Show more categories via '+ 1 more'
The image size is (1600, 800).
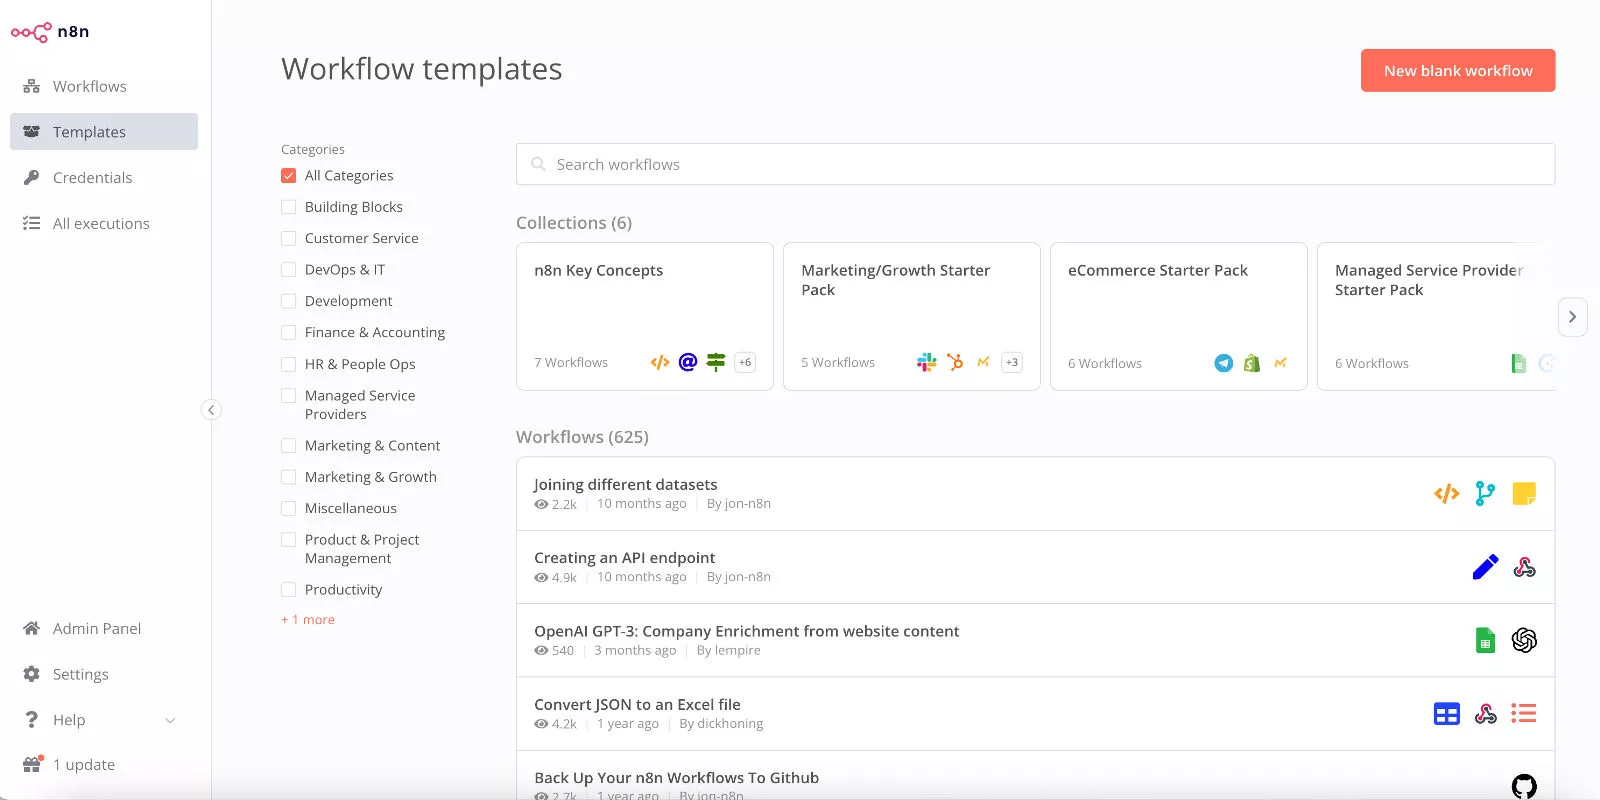(x=309, y=620)
